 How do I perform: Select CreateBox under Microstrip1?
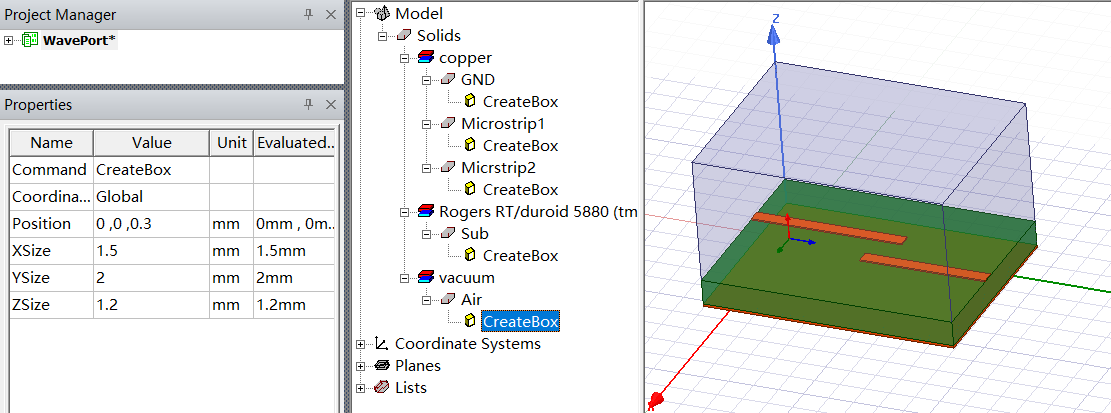[521, 145]
